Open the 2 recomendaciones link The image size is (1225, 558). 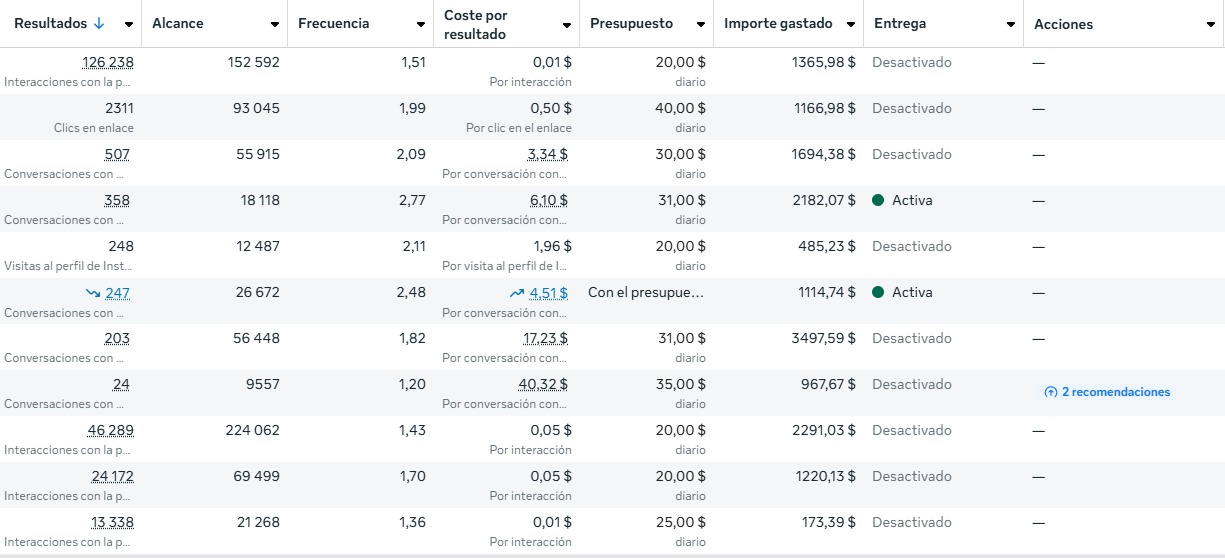tap(1115, 393)
